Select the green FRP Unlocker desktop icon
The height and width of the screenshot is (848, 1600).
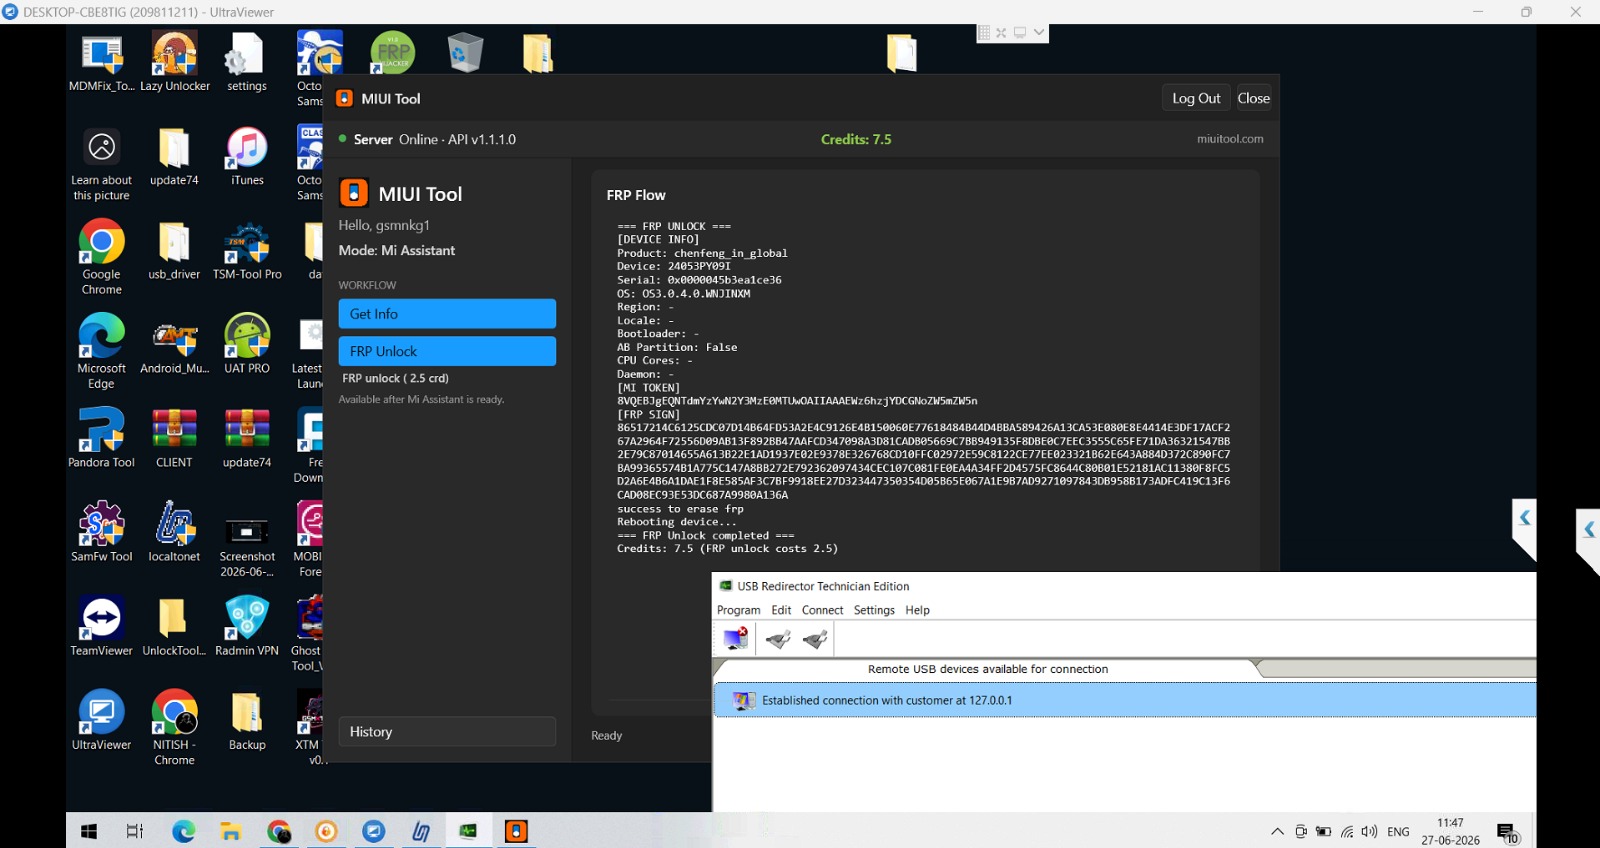click(392, 52)
